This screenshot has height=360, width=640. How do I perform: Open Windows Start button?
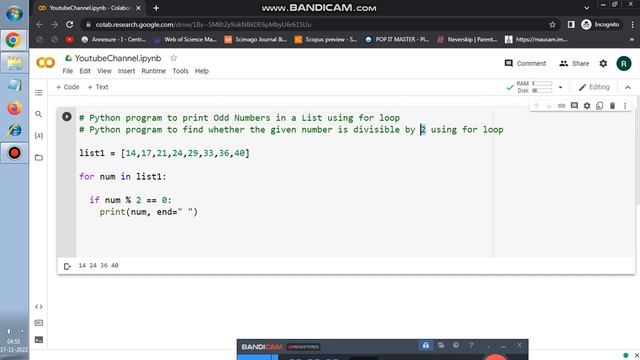(14, 13)
